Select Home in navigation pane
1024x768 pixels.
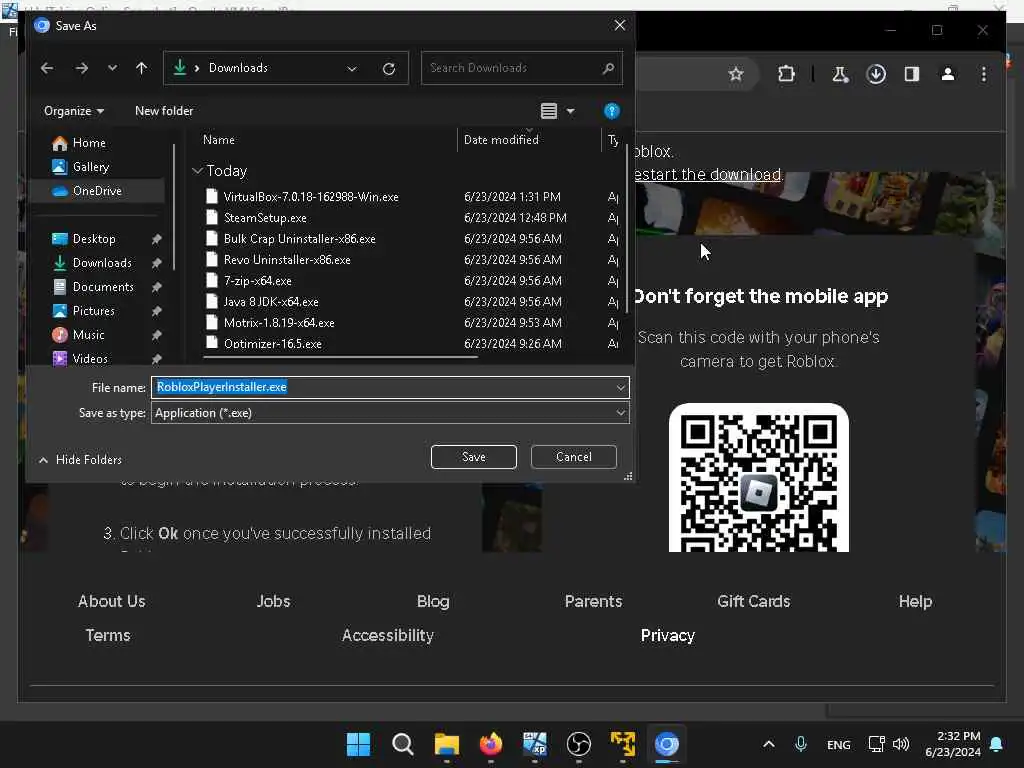(89, 143)
